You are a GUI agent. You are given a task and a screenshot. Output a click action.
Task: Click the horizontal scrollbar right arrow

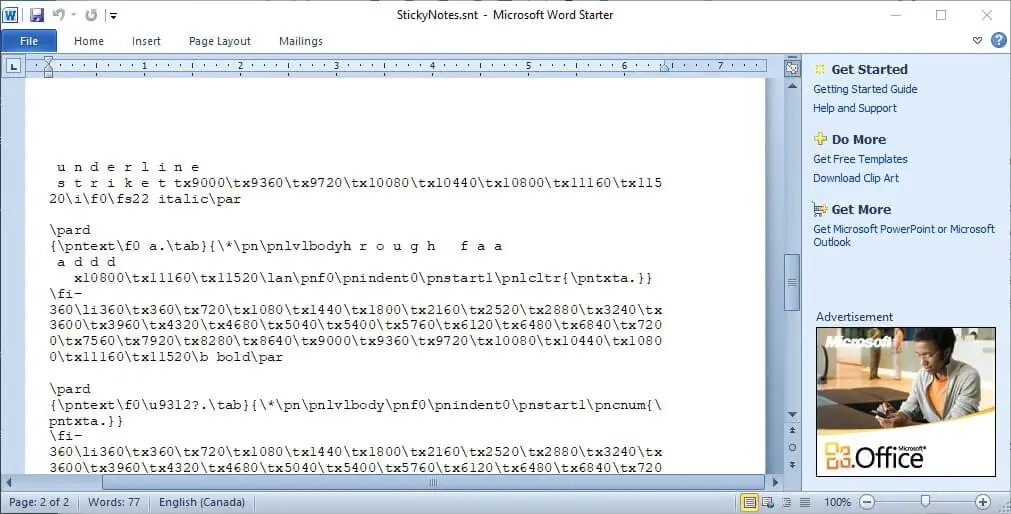775,482
